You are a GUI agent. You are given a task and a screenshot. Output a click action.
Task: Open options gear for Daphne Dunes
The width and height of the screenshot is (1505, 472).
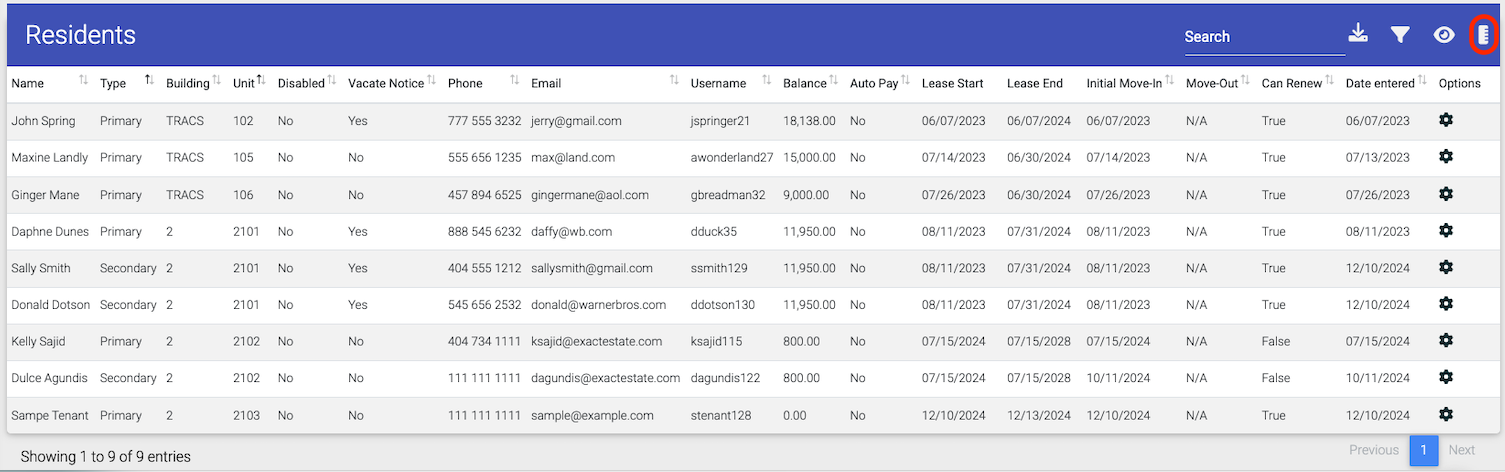click(1445, 231)
